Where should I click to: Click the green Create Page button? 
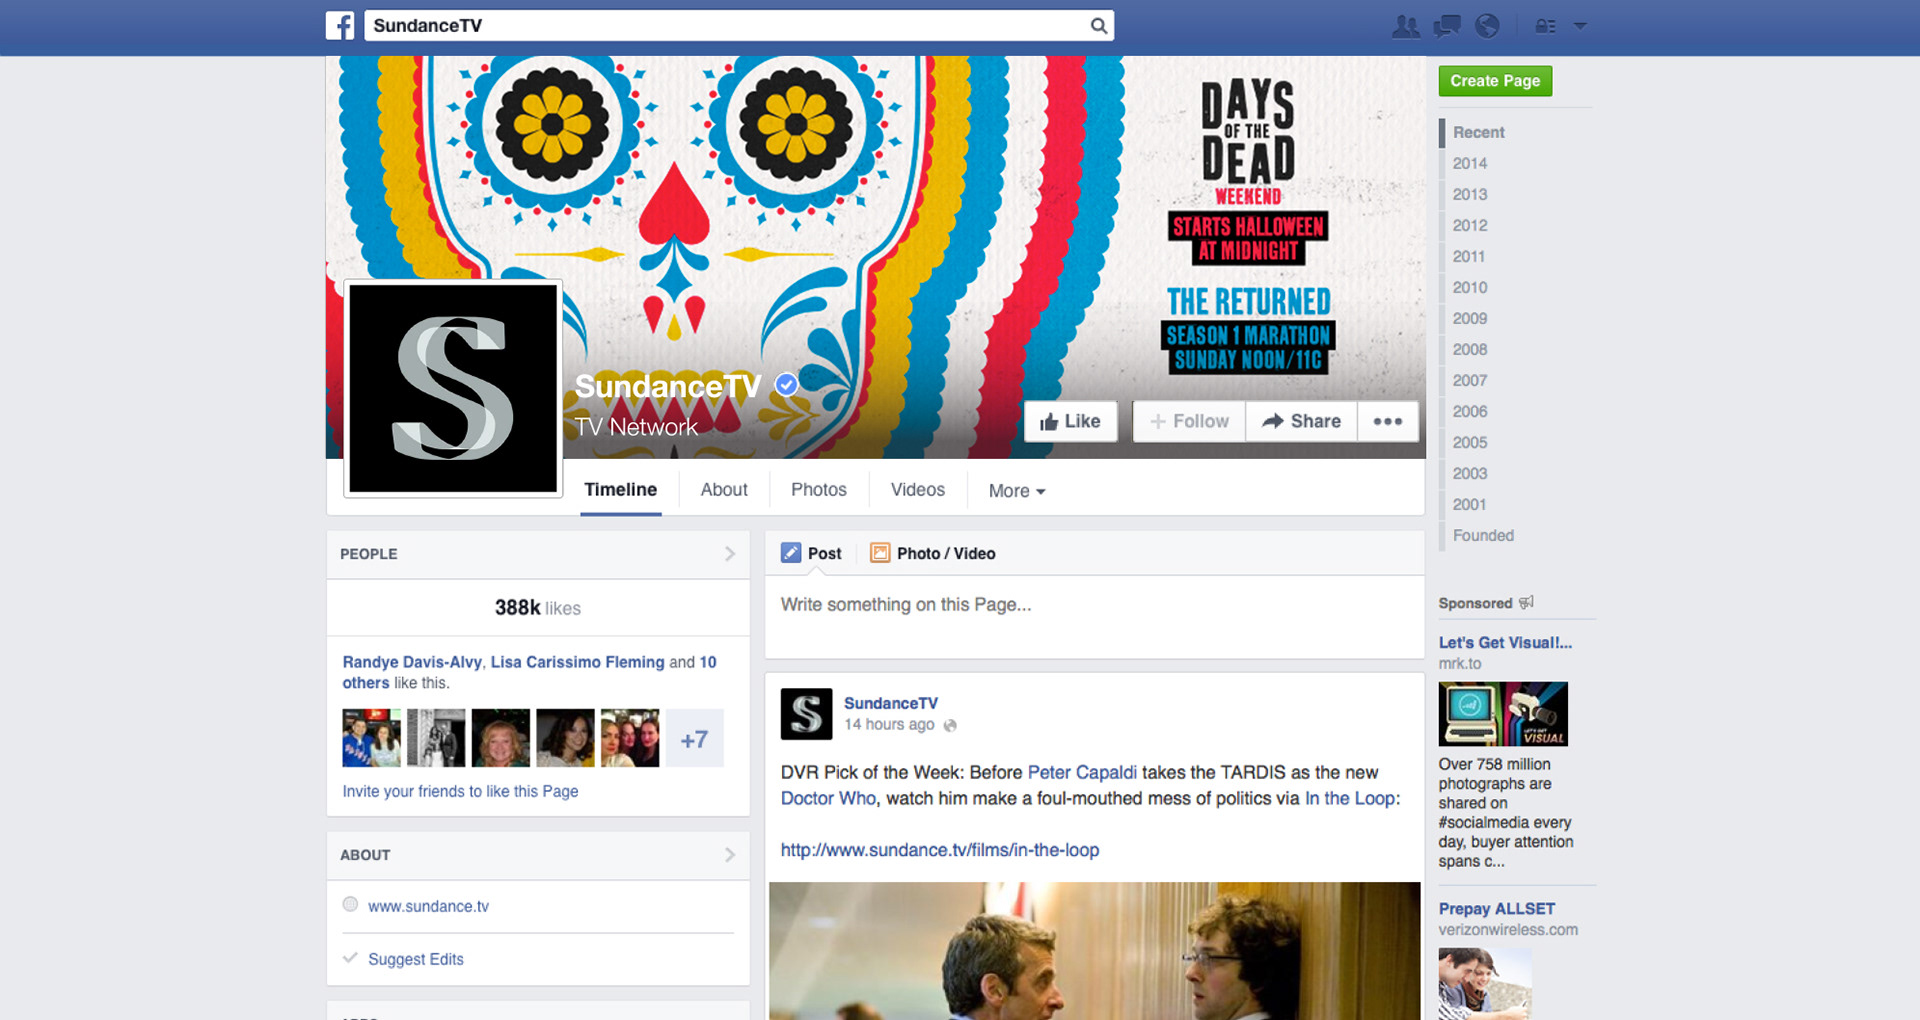1495,81
